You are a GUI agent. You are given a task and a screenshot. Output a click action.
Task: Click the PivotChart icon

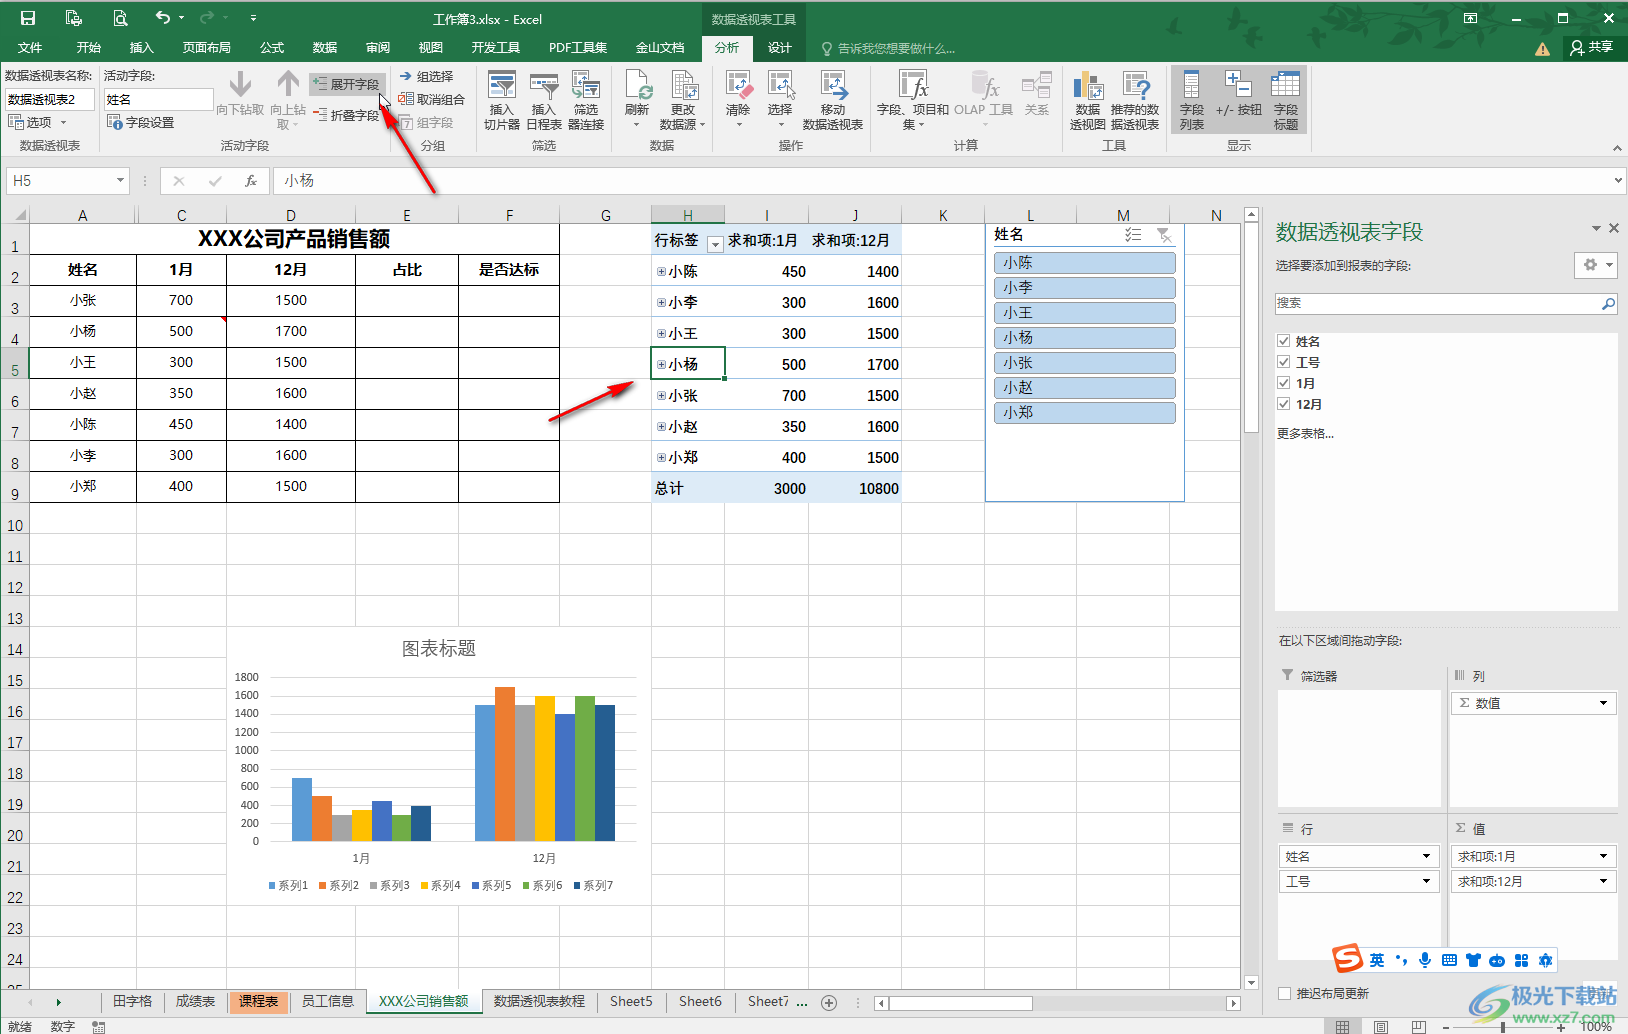[x=1088, y=100]
